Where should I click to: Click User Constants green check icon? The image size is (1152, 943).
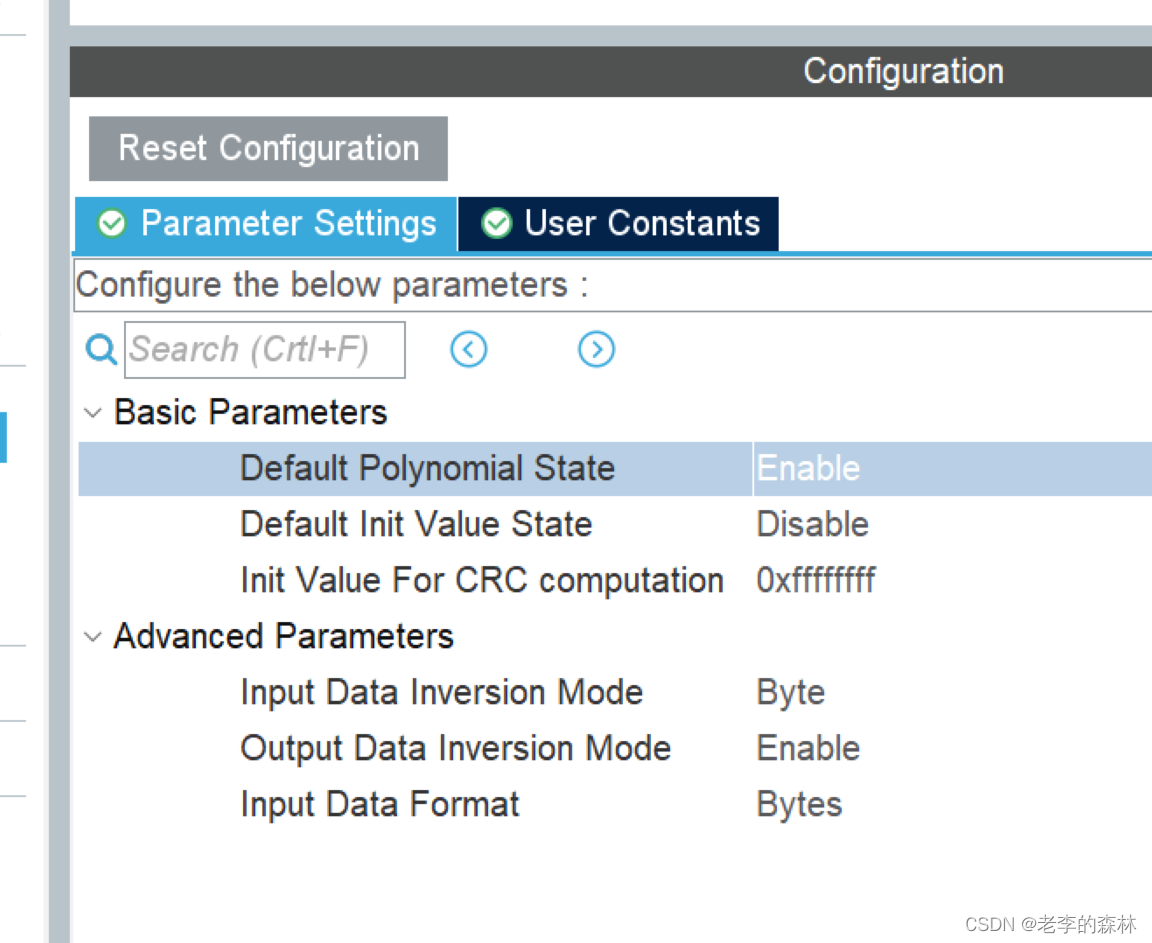[497, 223]
